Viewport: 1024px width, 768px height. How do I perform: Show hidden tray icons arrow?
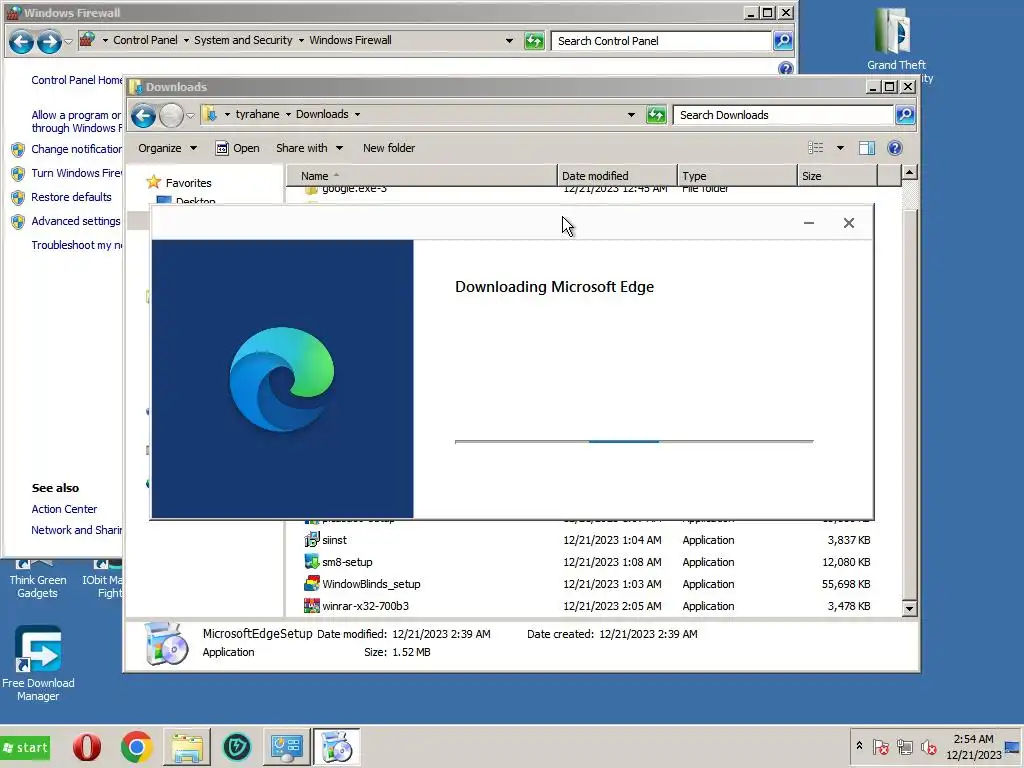click(859, 745)
